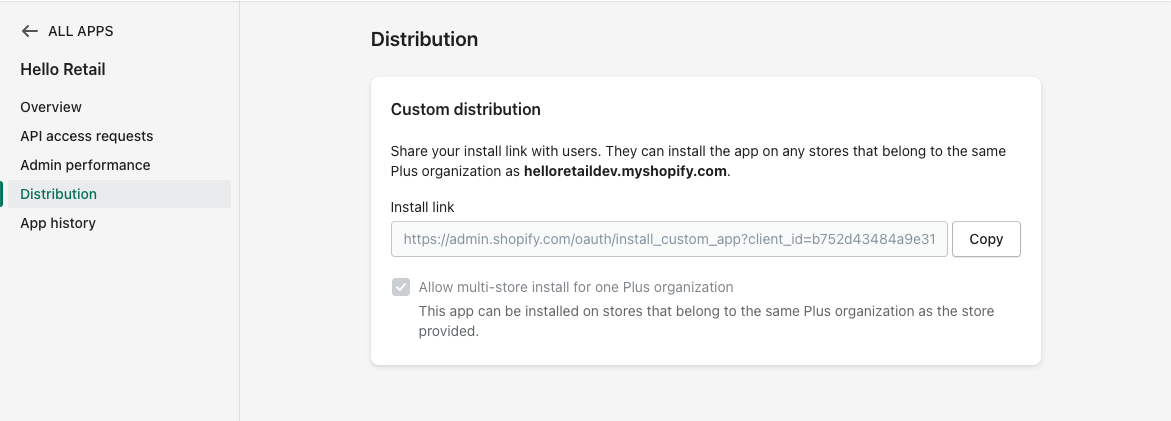Viewport: 1171px width, 421px height.
Task: Click the Distribution page heading
Action: [x=424, y=39]
